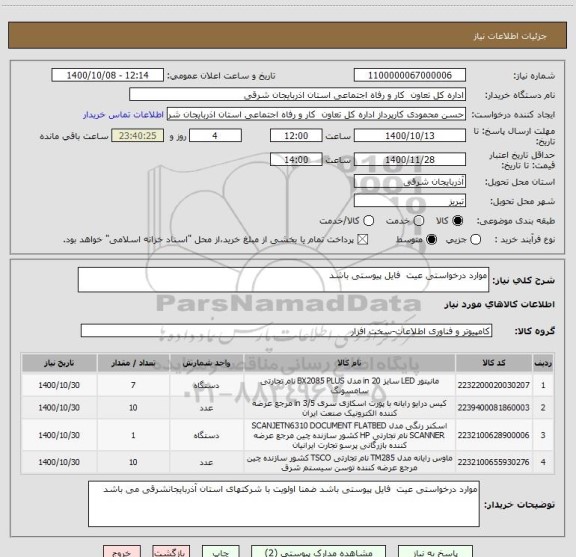Viewport: 576px width, 557px height.
Task: Click the مشاهده مدارک پیوستی (2) button
Action: click(x=318, y=552)
